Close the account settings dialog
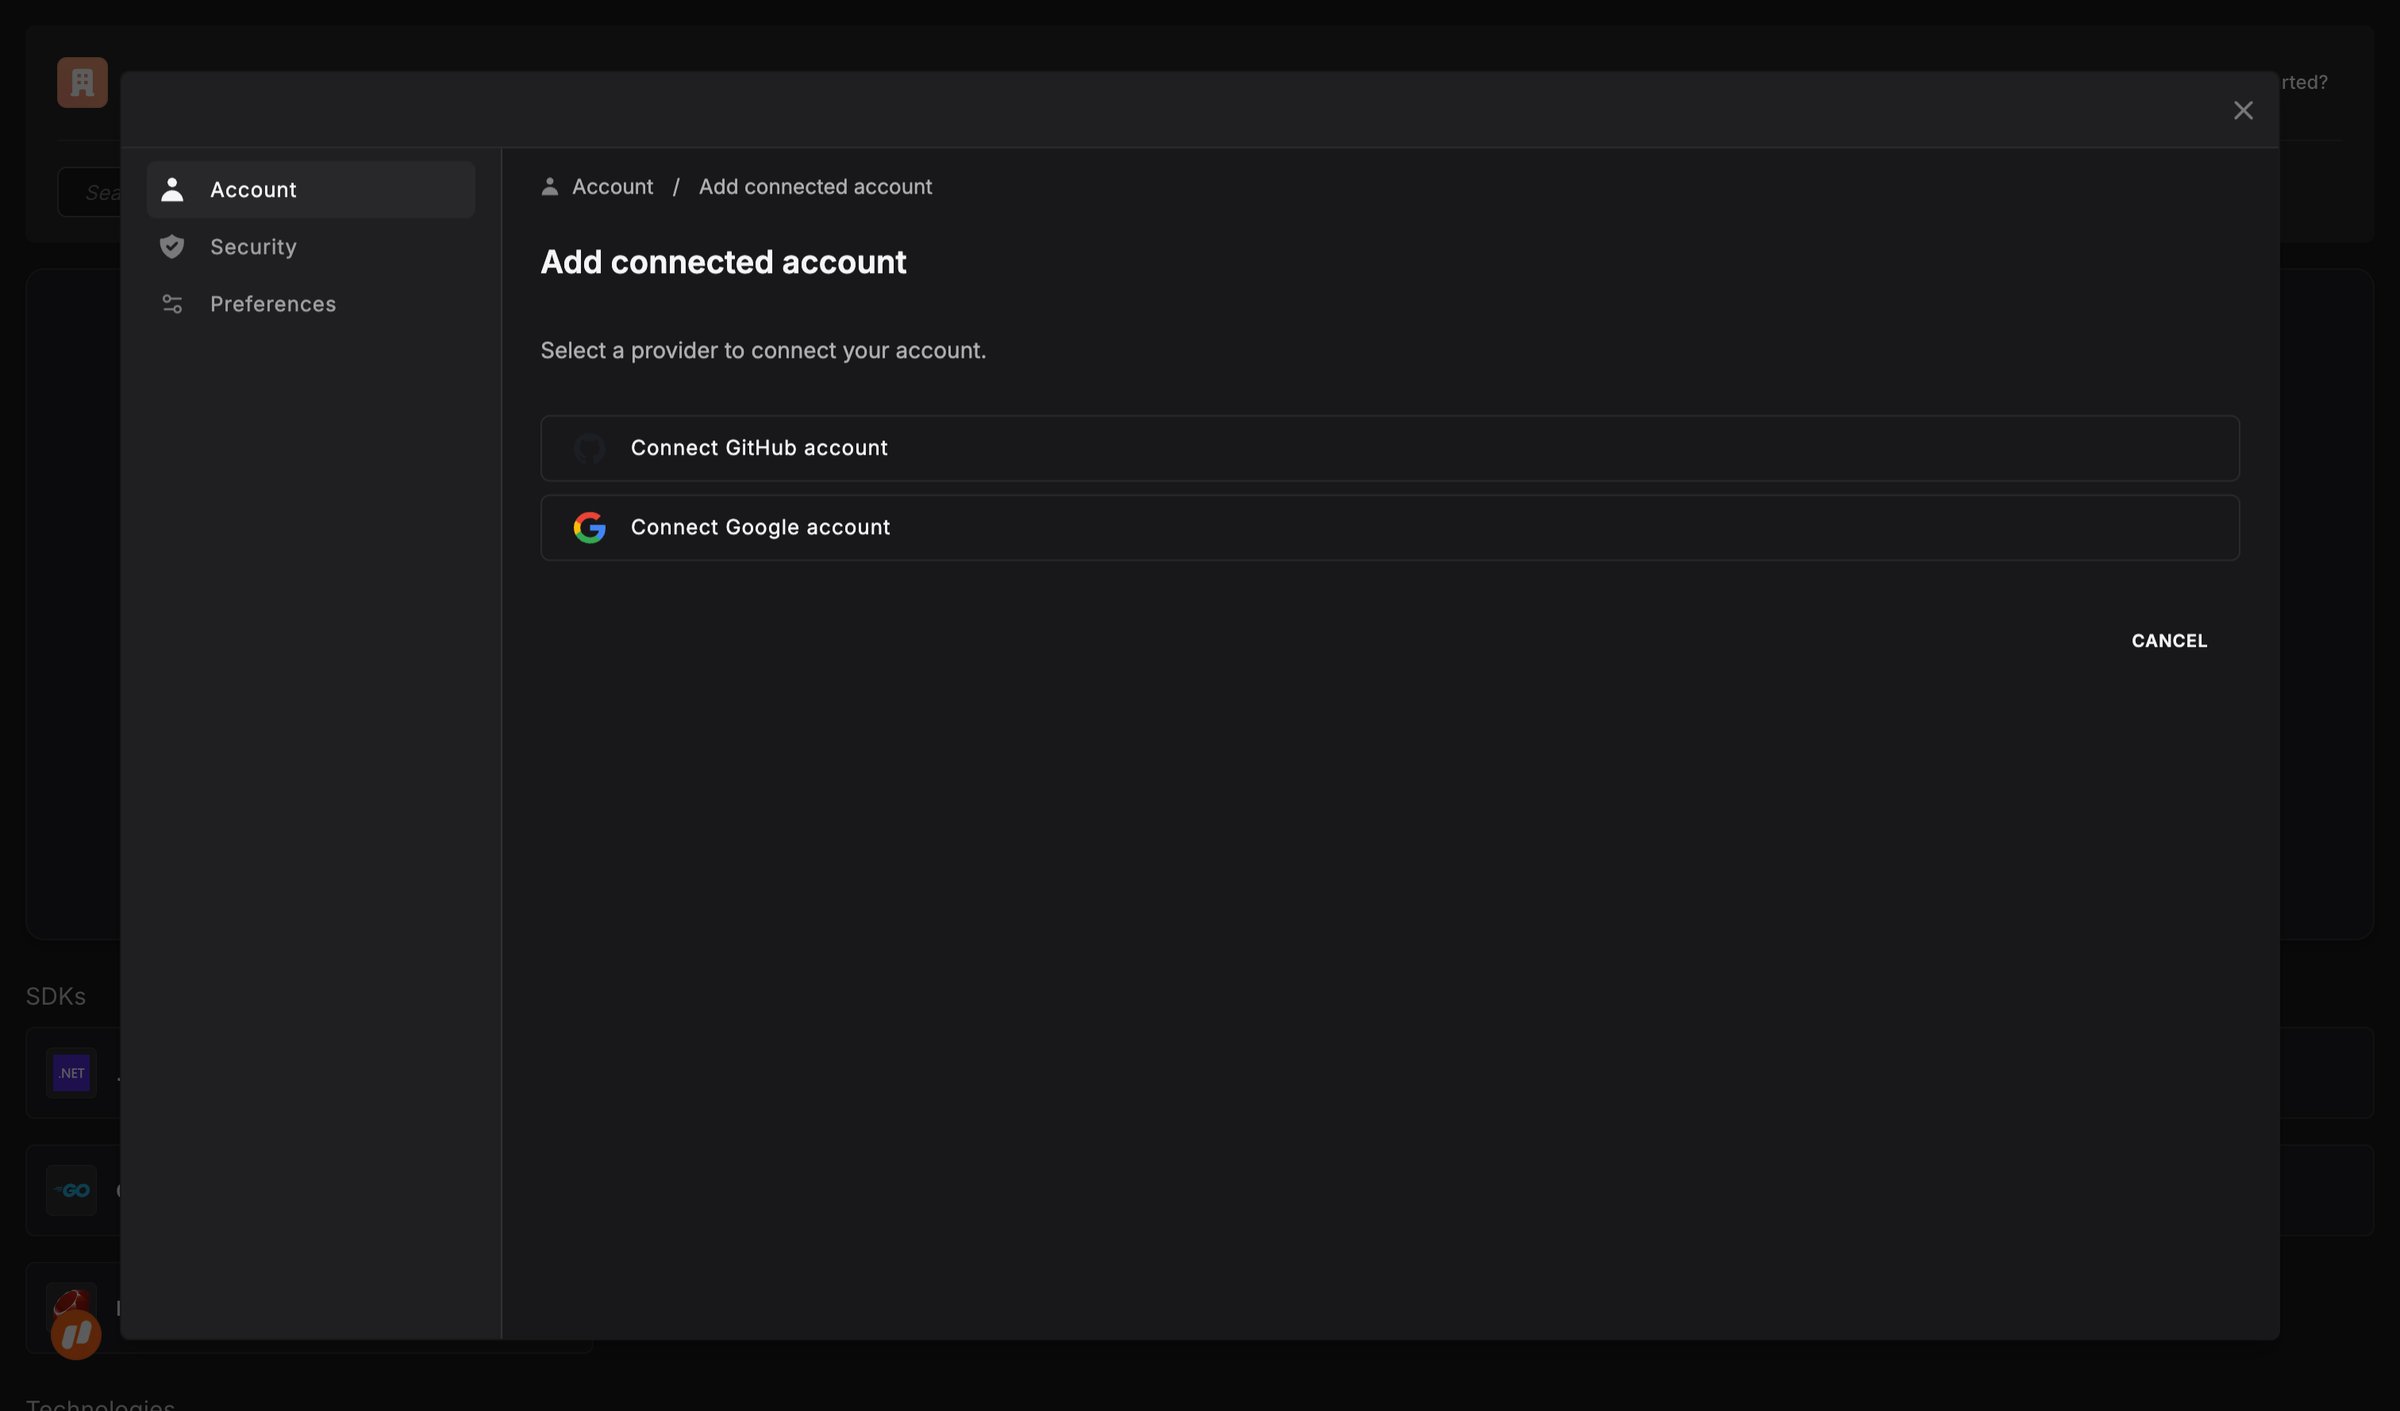The image size is (2400, 1411). pyautogui.click(x=2243, y=110)
